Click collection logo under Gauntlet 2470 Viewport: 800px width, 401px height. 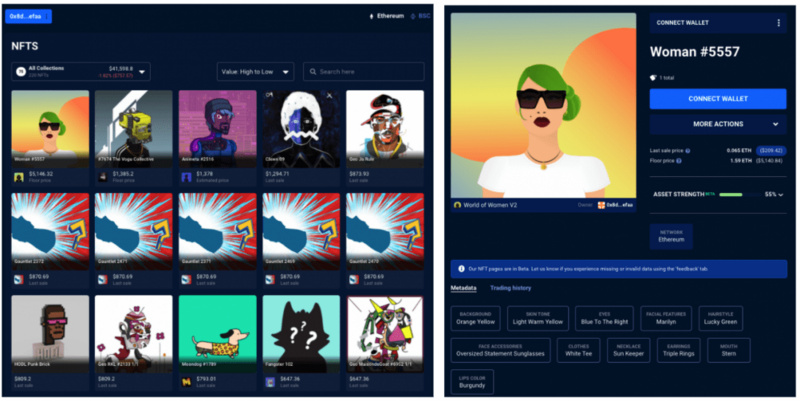354,280
